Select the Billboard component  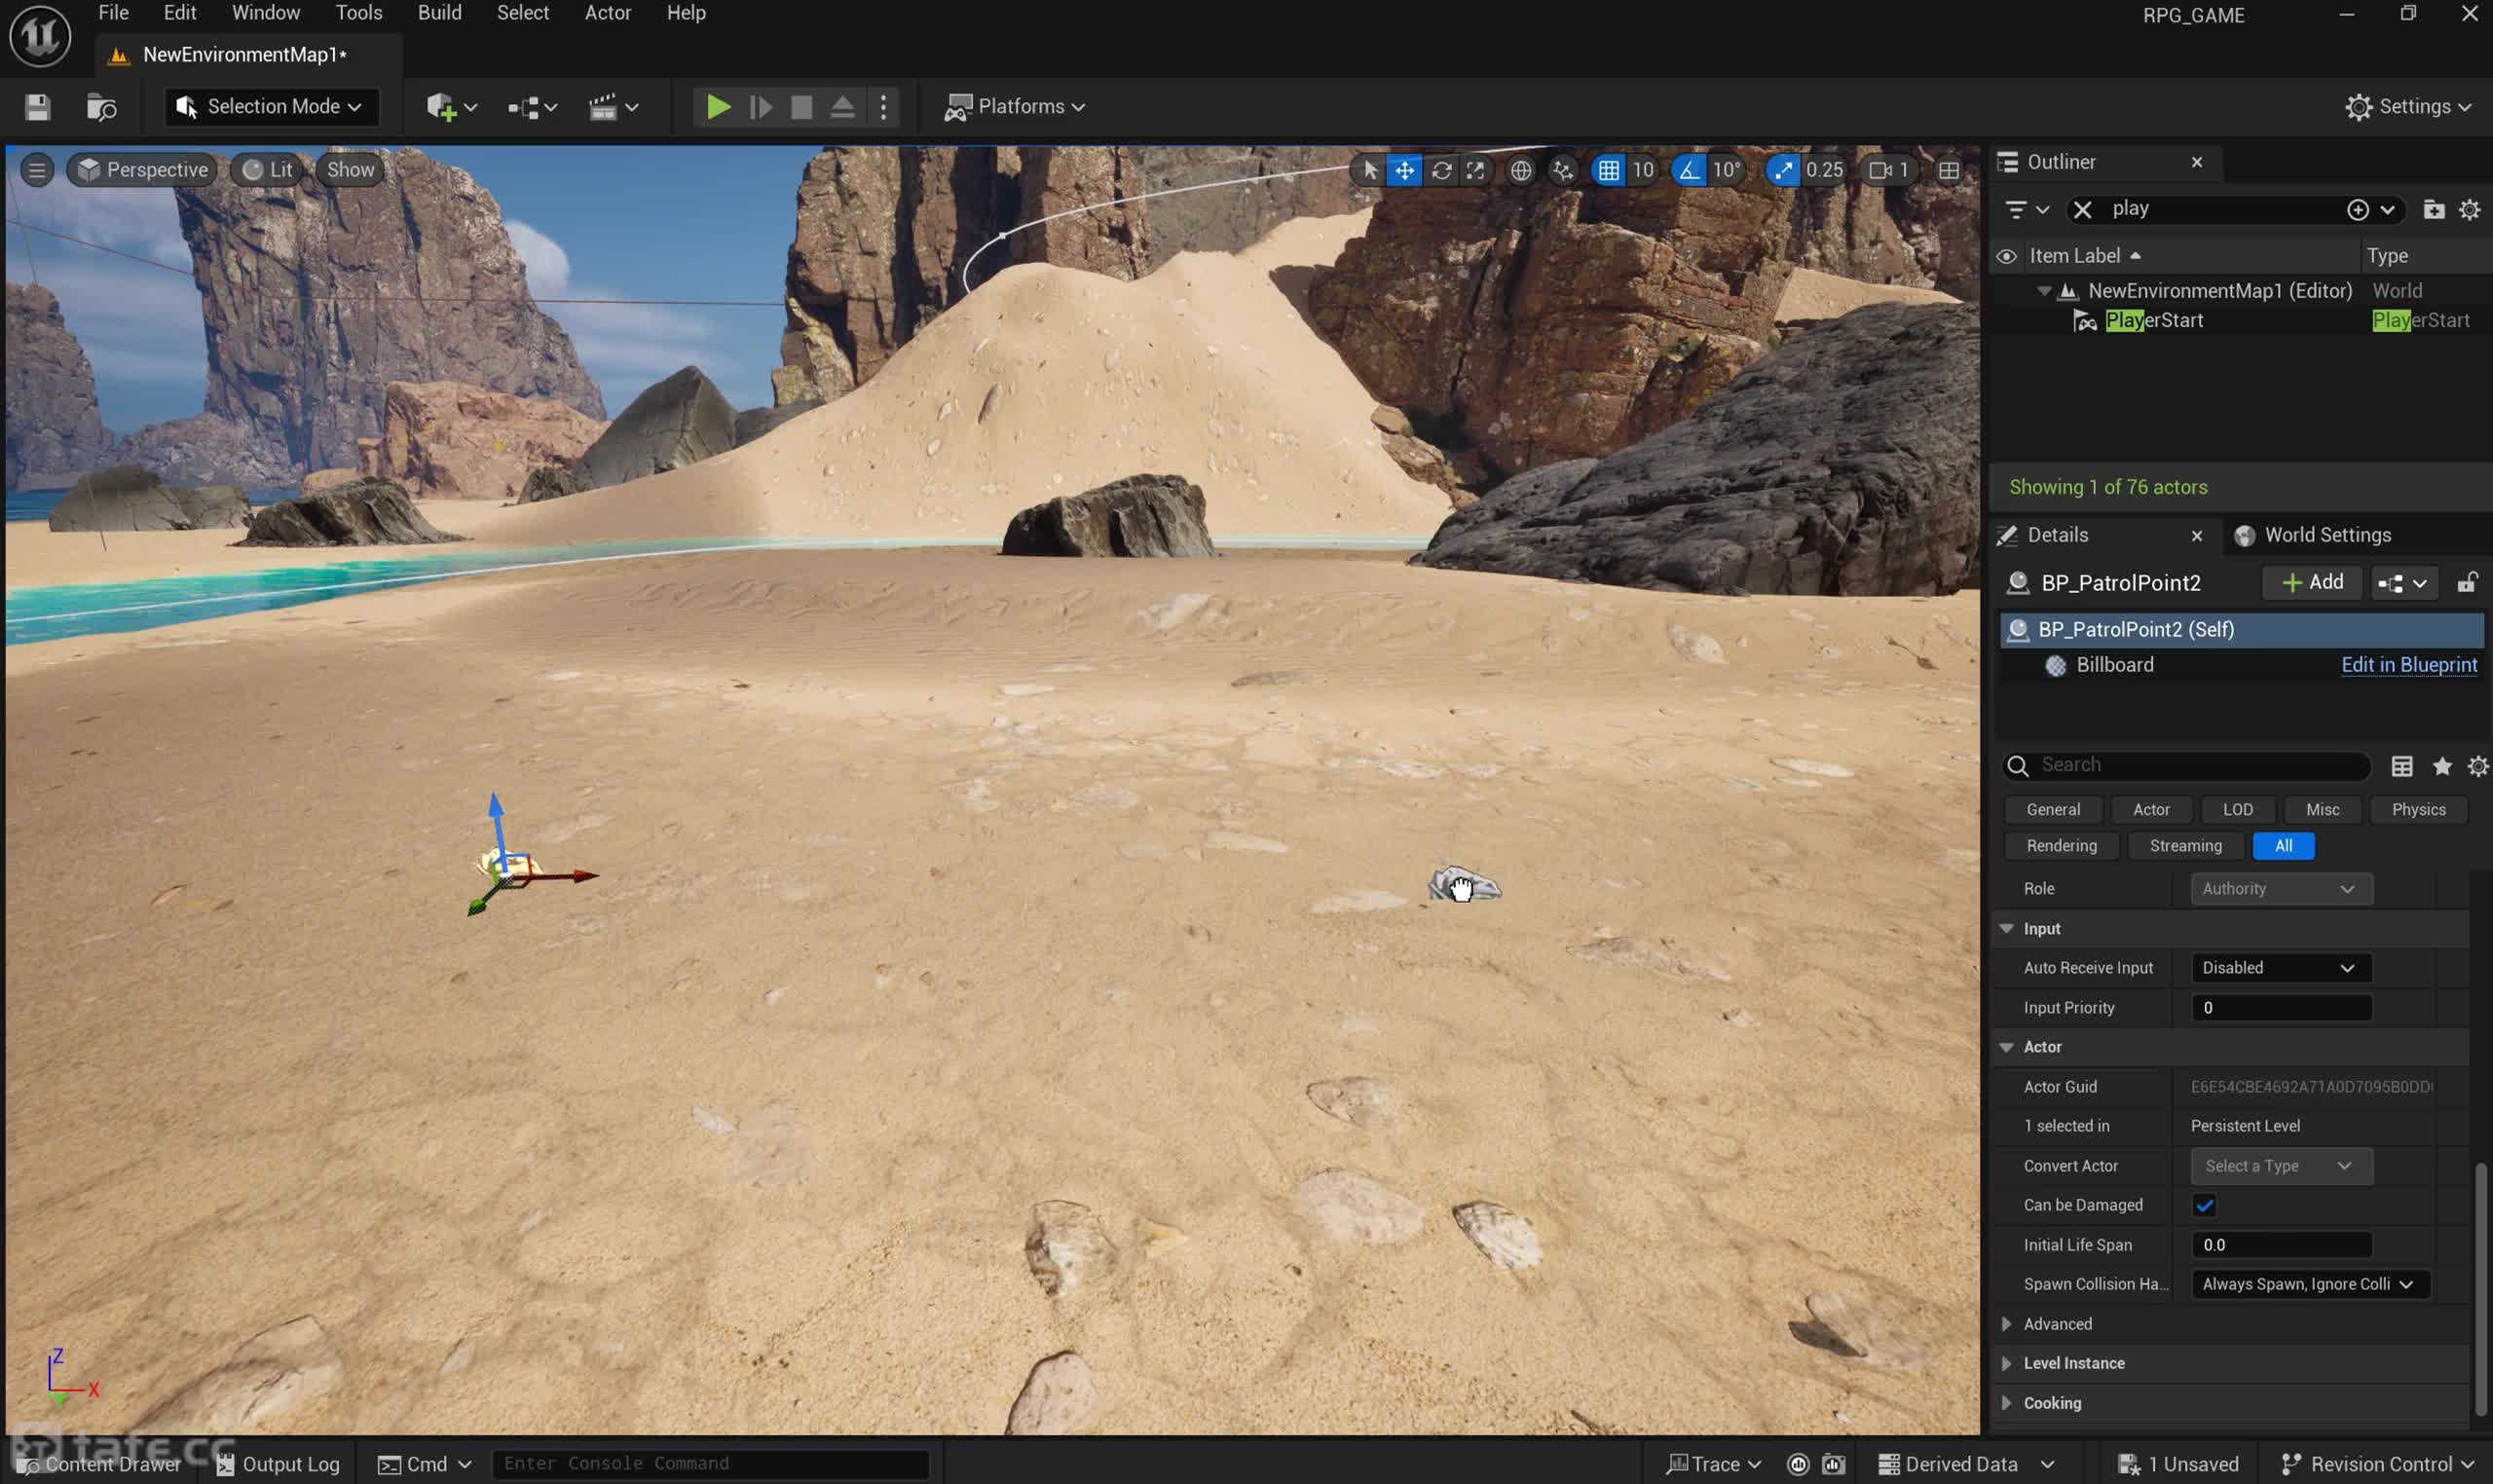tap(2114, 665)
